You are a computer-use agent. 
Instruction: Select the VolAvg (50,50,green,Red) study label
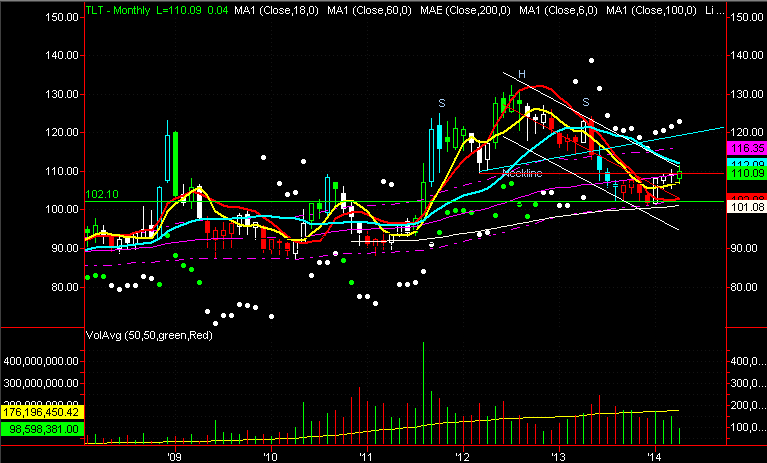(149, 335)
